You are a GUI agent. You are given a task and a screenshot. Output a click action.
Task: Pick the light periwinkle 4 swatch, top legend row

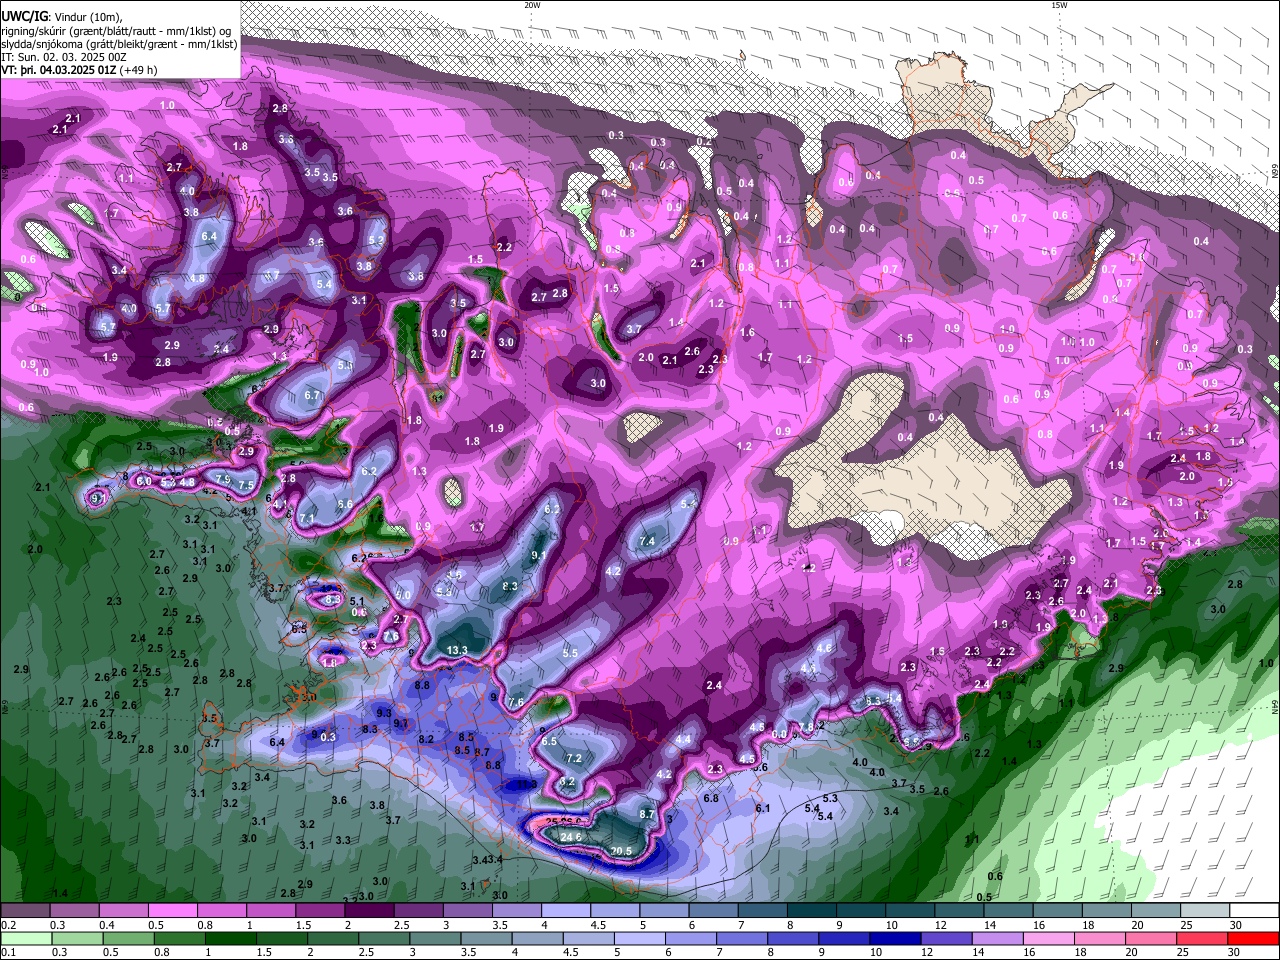point(565,911)
